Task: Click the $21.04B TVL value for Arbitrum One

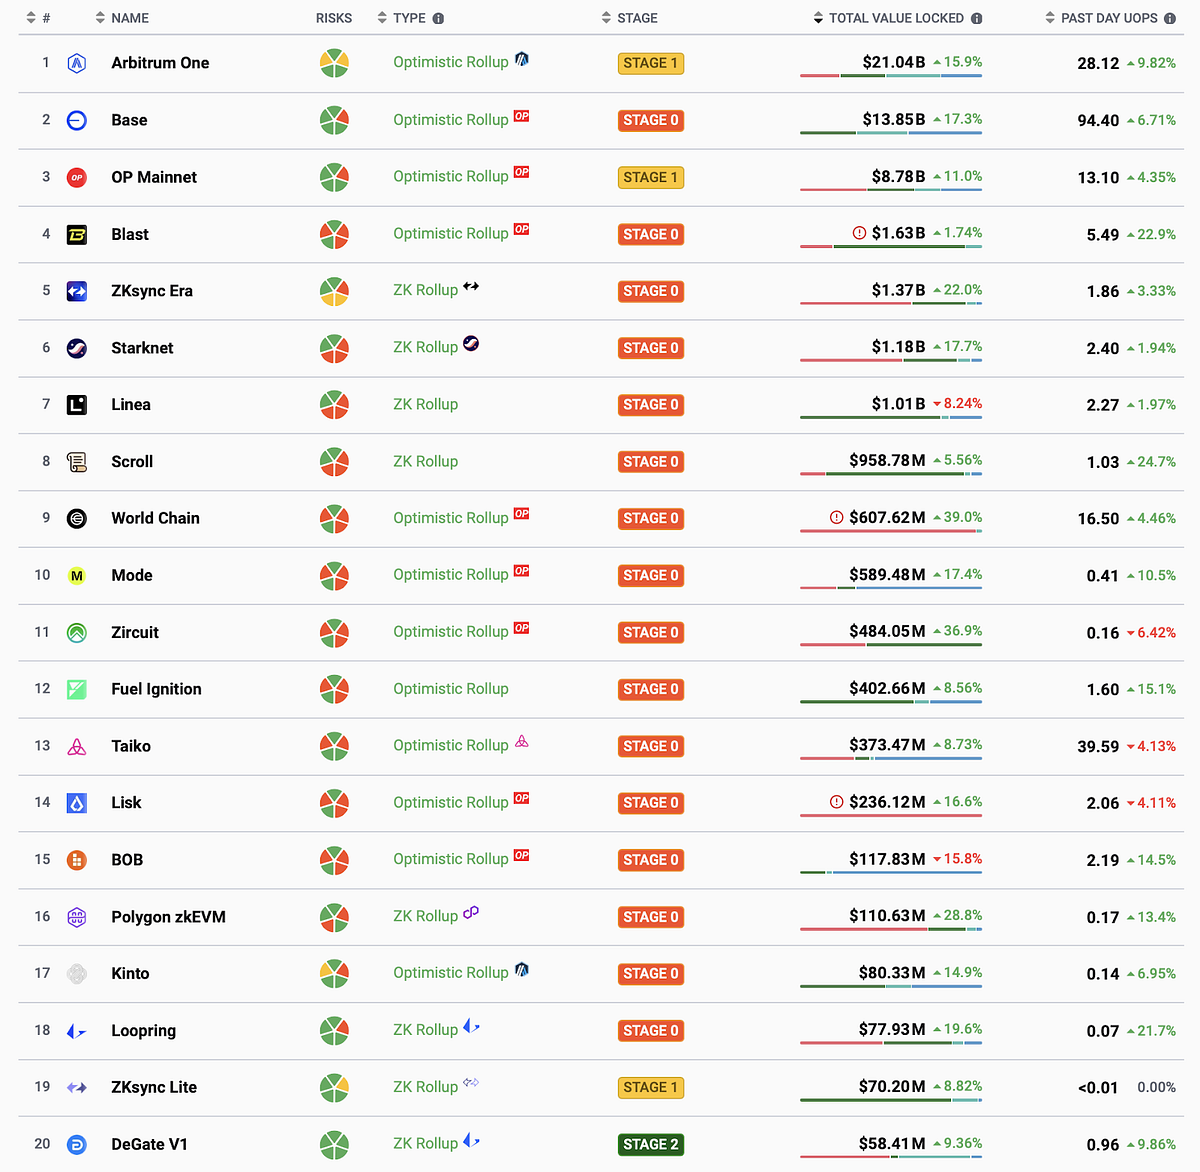Action: (891, 61)
